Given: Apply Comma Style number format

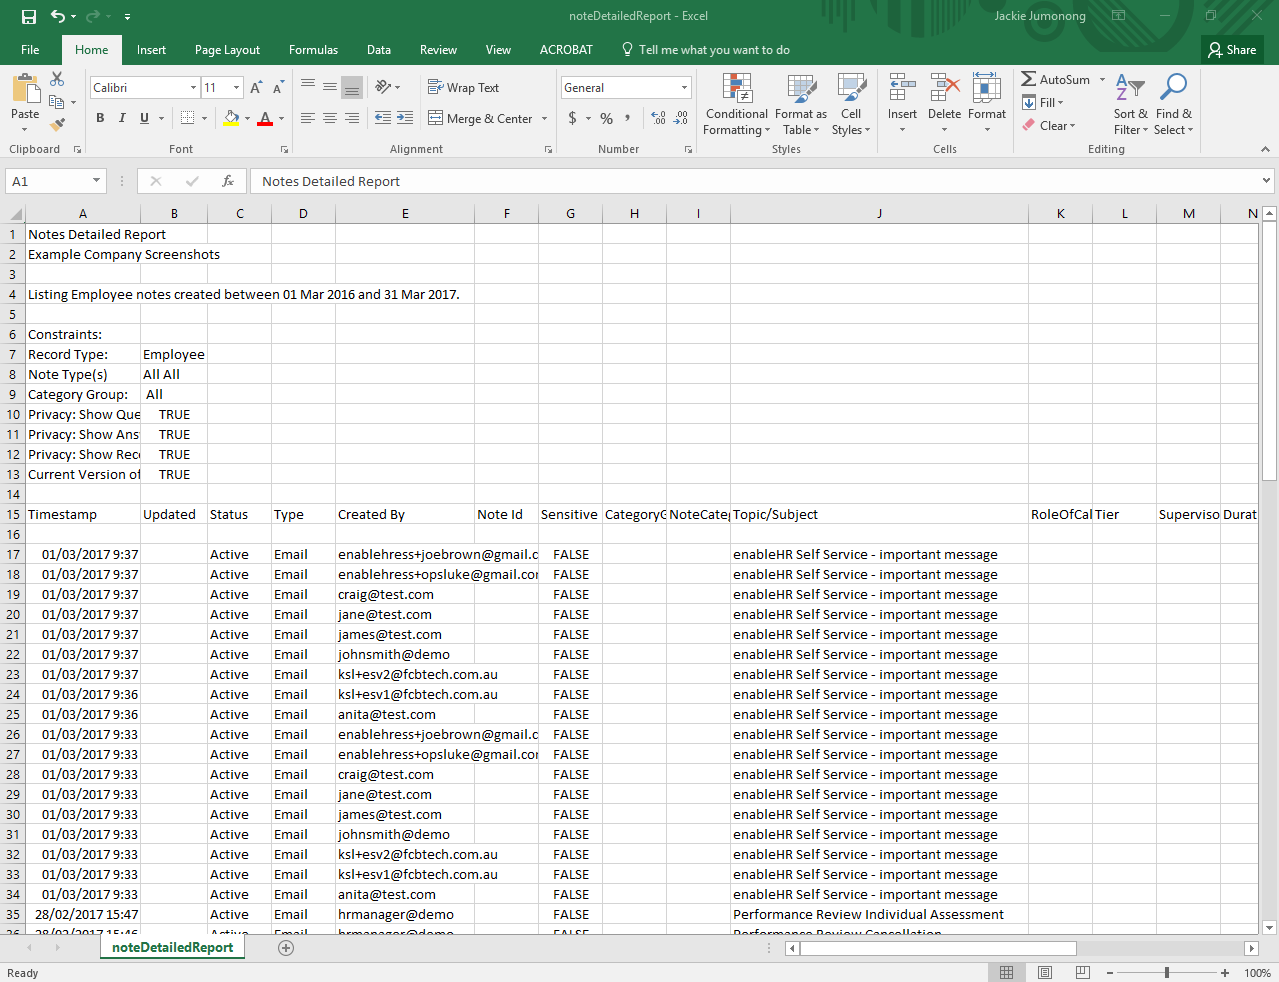Looking at the screenshot, I should [x=628, y=118].
